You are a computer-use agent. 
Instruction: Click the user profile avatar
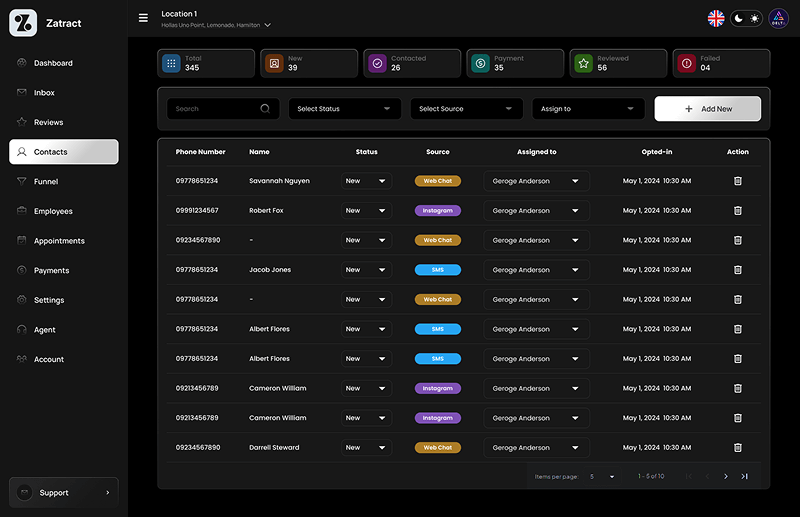(x=778, y=18)
